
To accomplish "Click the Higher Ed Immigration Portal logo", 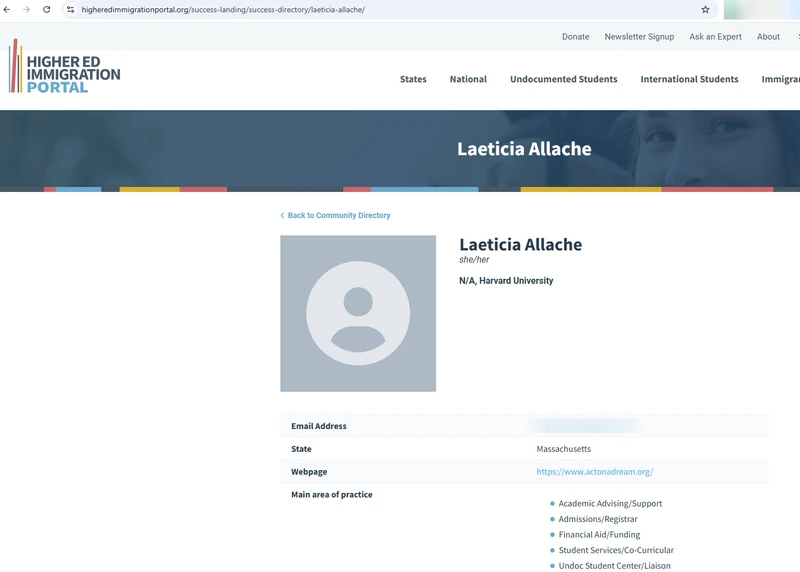I will (x=65, y=66).
